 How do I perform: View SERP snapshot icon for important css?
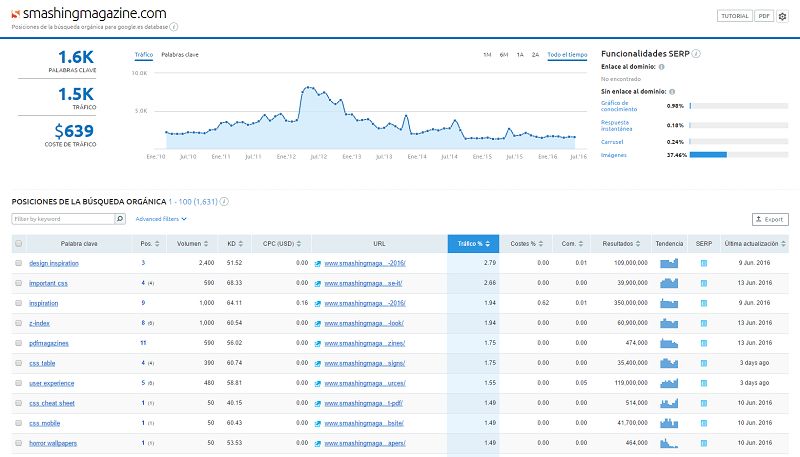(x=704, y=283)
